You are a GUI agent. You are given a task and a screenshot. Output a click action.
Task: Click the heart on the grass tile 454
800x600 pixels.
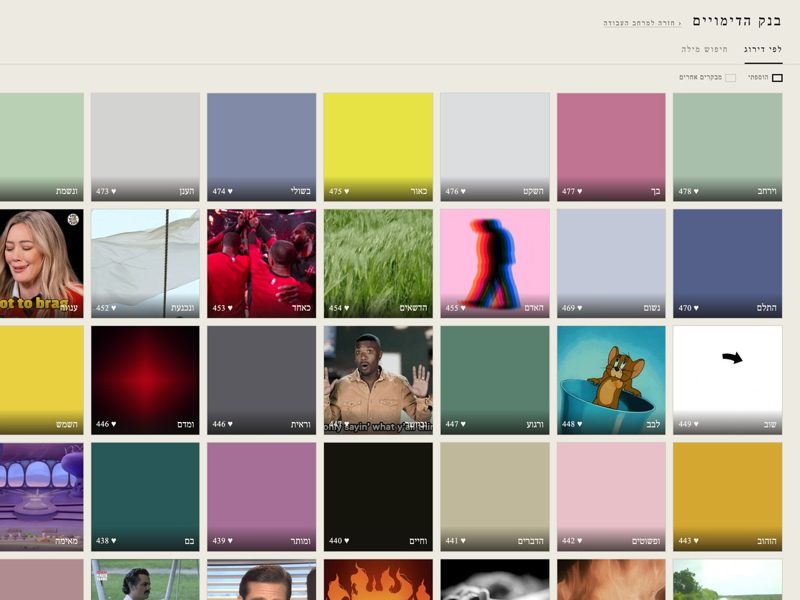tap(346, 308)
